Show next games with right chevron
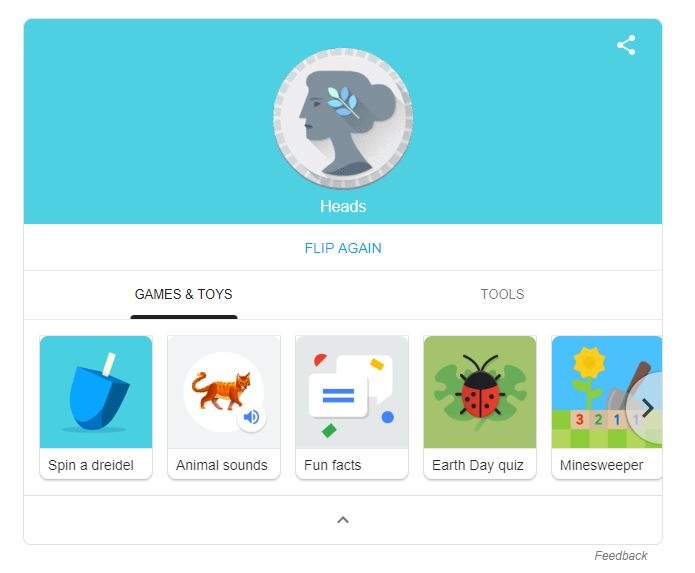This screenshot has height=573, width=695. 648,408
